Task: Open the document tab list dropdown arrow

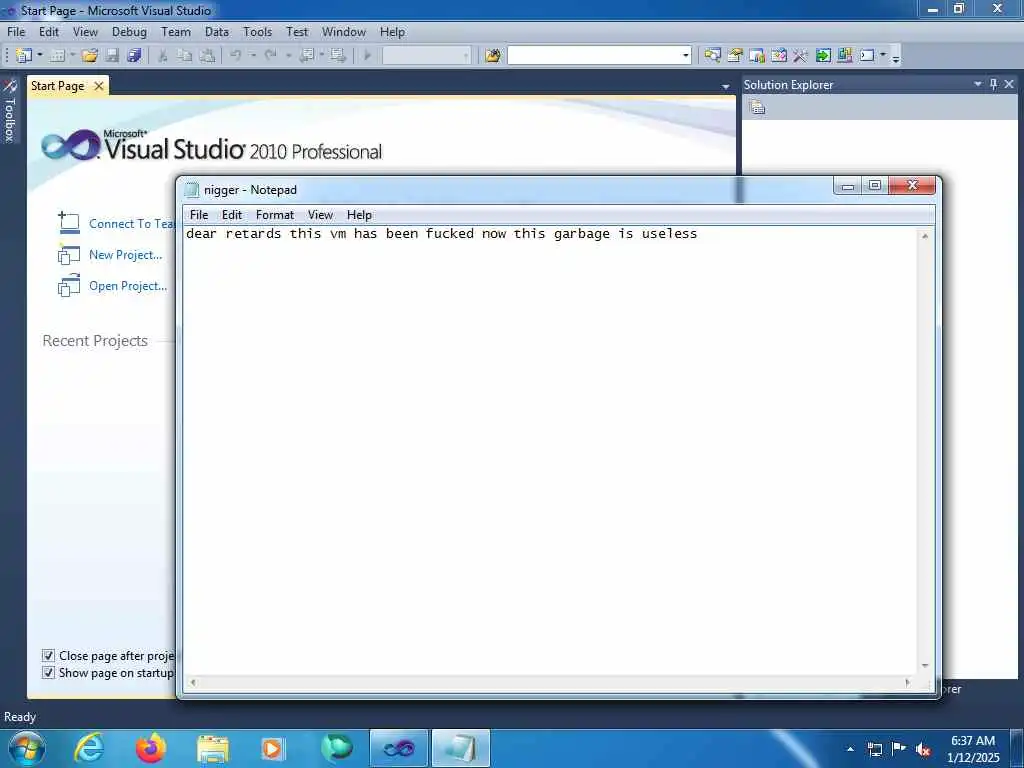Action: (x=726, y=87)
